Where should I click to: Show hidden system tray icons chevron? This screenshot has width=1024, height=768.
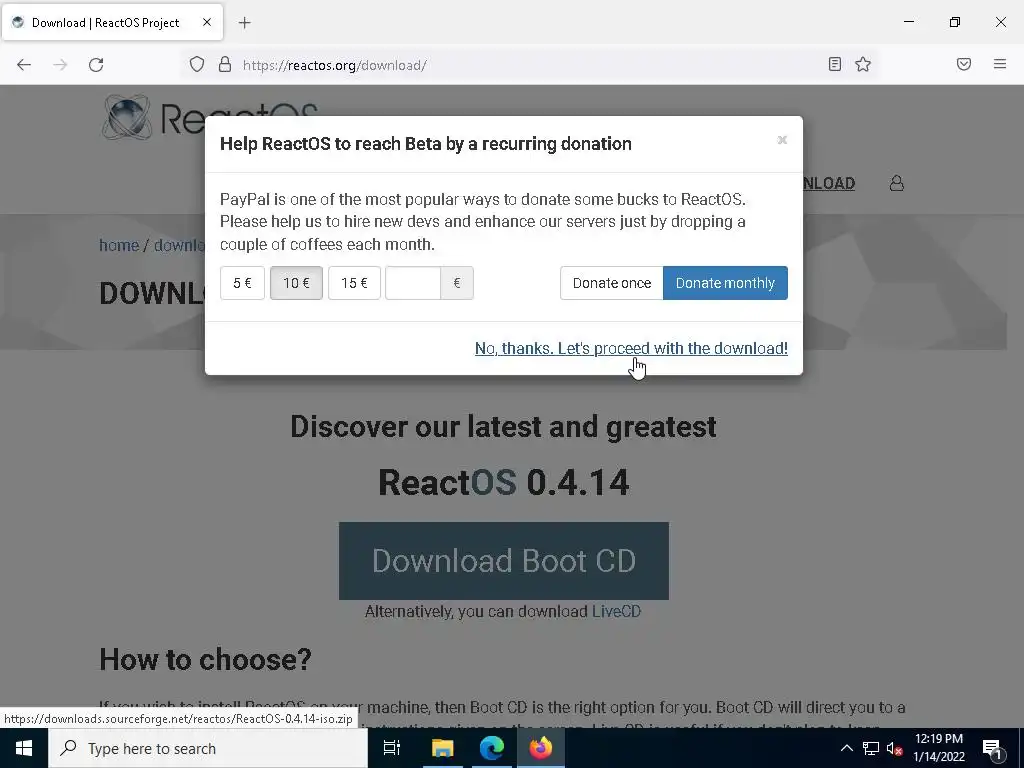click(x=846, y=748)
